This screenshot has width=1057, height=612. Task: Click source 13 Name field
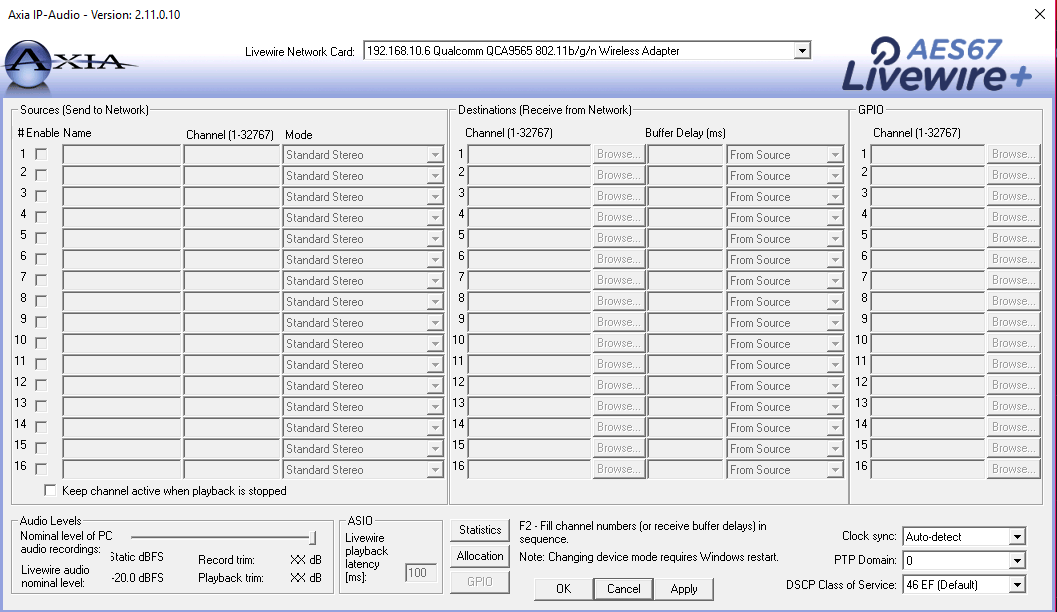(122, 406)
